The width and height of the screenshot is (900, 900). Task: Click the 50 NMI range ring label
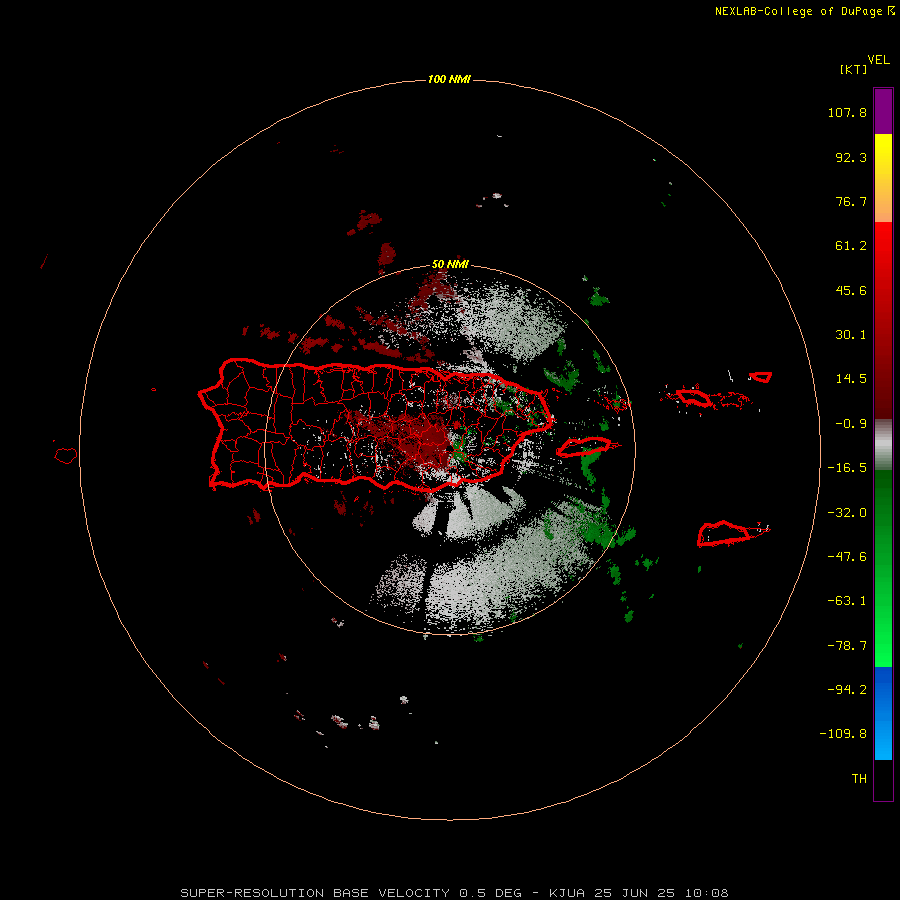point(450,264)
